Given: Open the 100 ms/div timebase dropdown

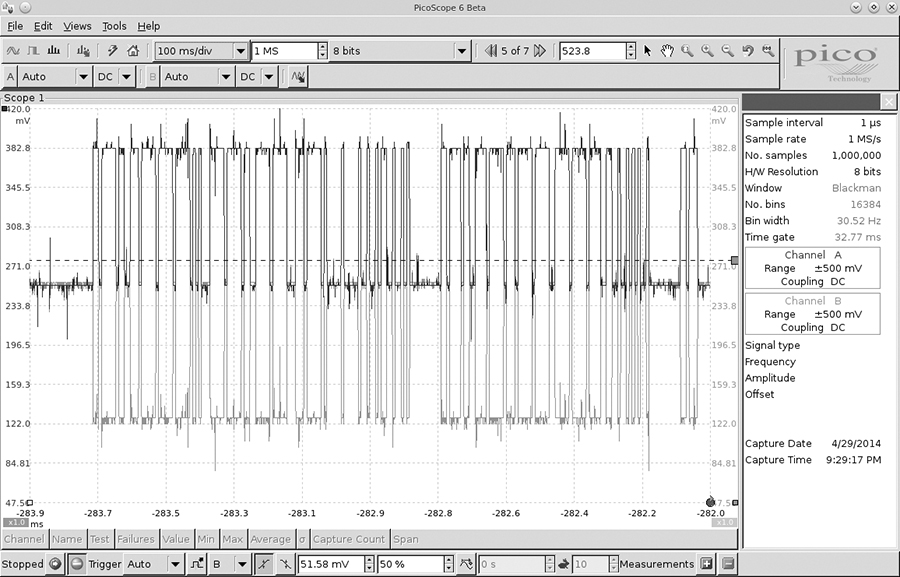Looking at the screenshot, I should pyautogui.click(x=240, y=51).
